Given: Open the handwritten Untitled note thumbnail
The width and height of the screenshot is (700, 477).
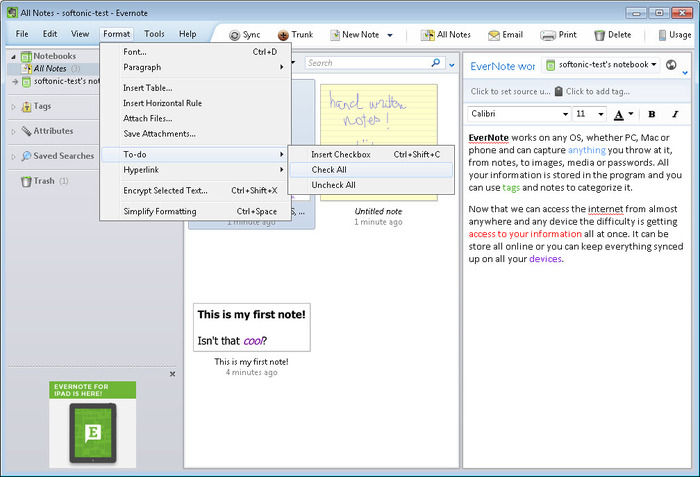Looking at the screenshot, I should point(379,142).
